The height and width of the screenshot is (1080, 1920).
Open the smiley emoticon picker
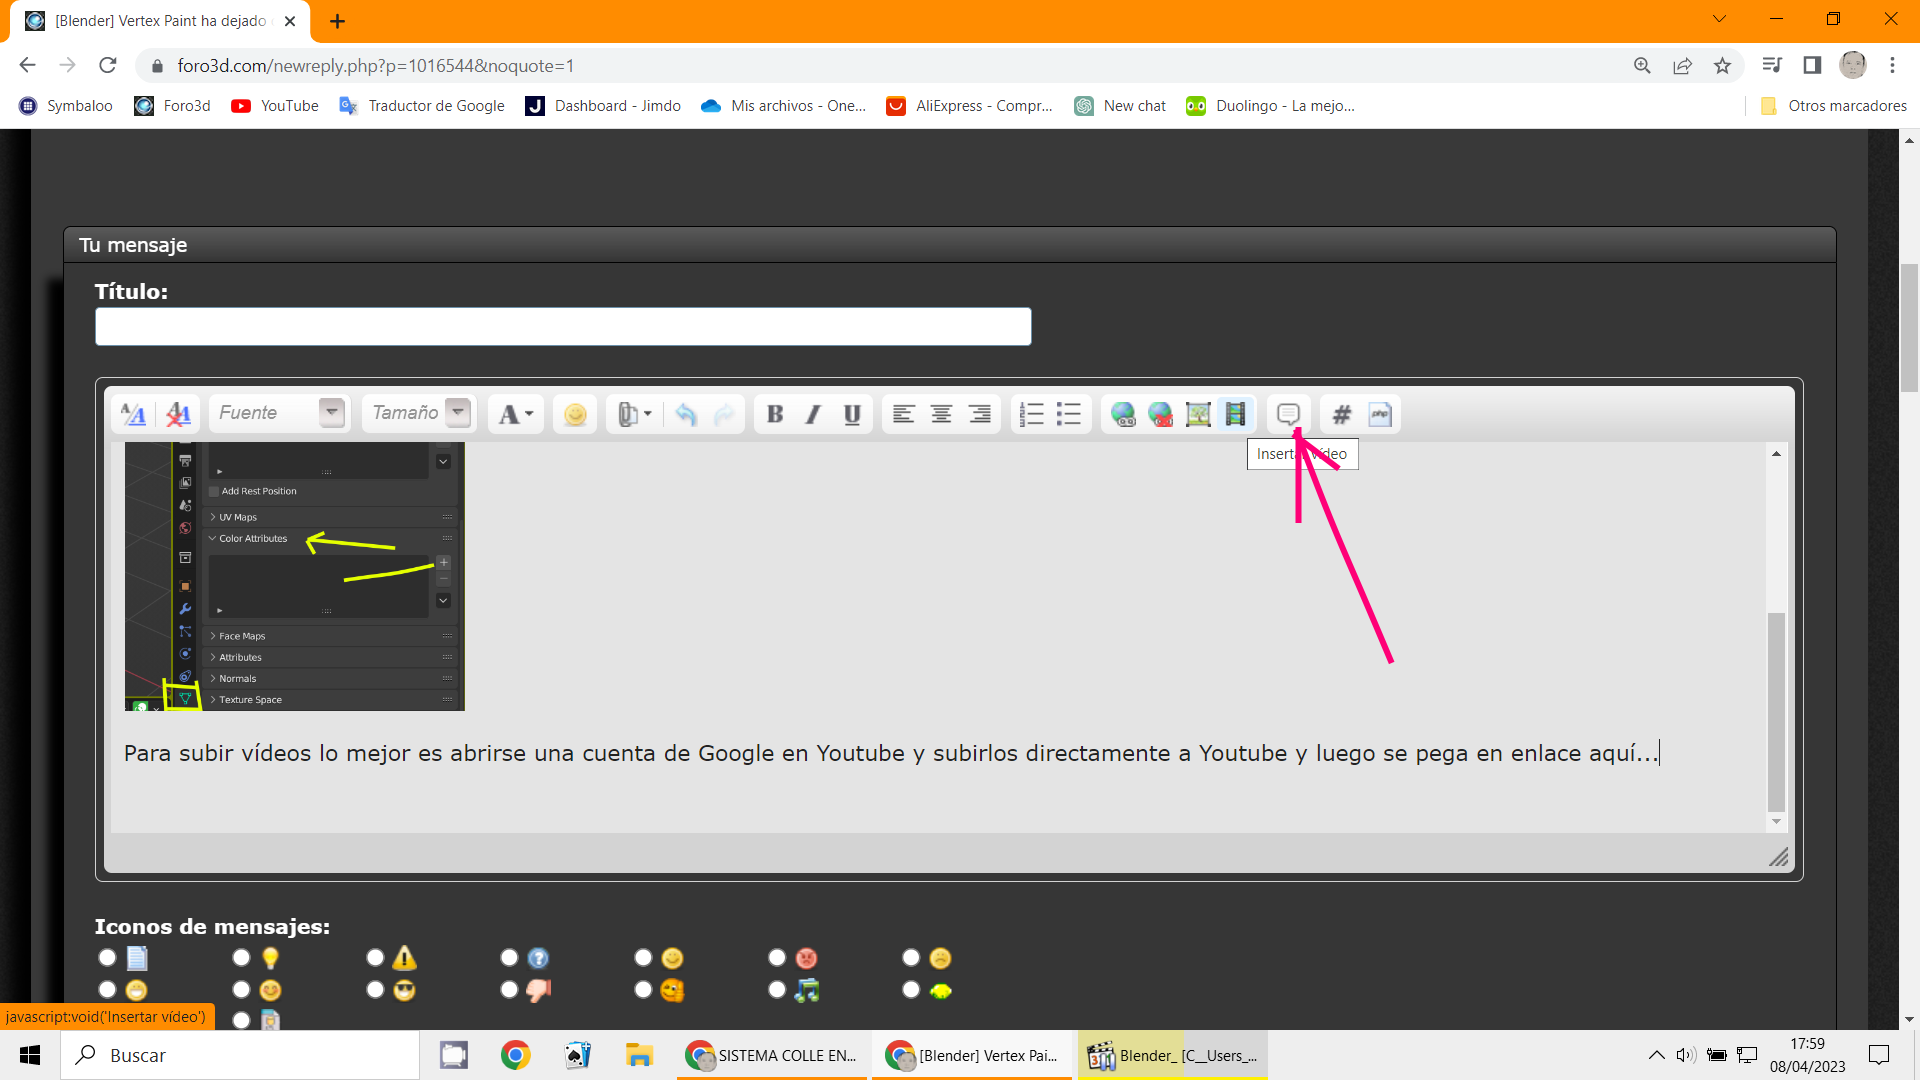pyautogui.click(x=575, y=414)
